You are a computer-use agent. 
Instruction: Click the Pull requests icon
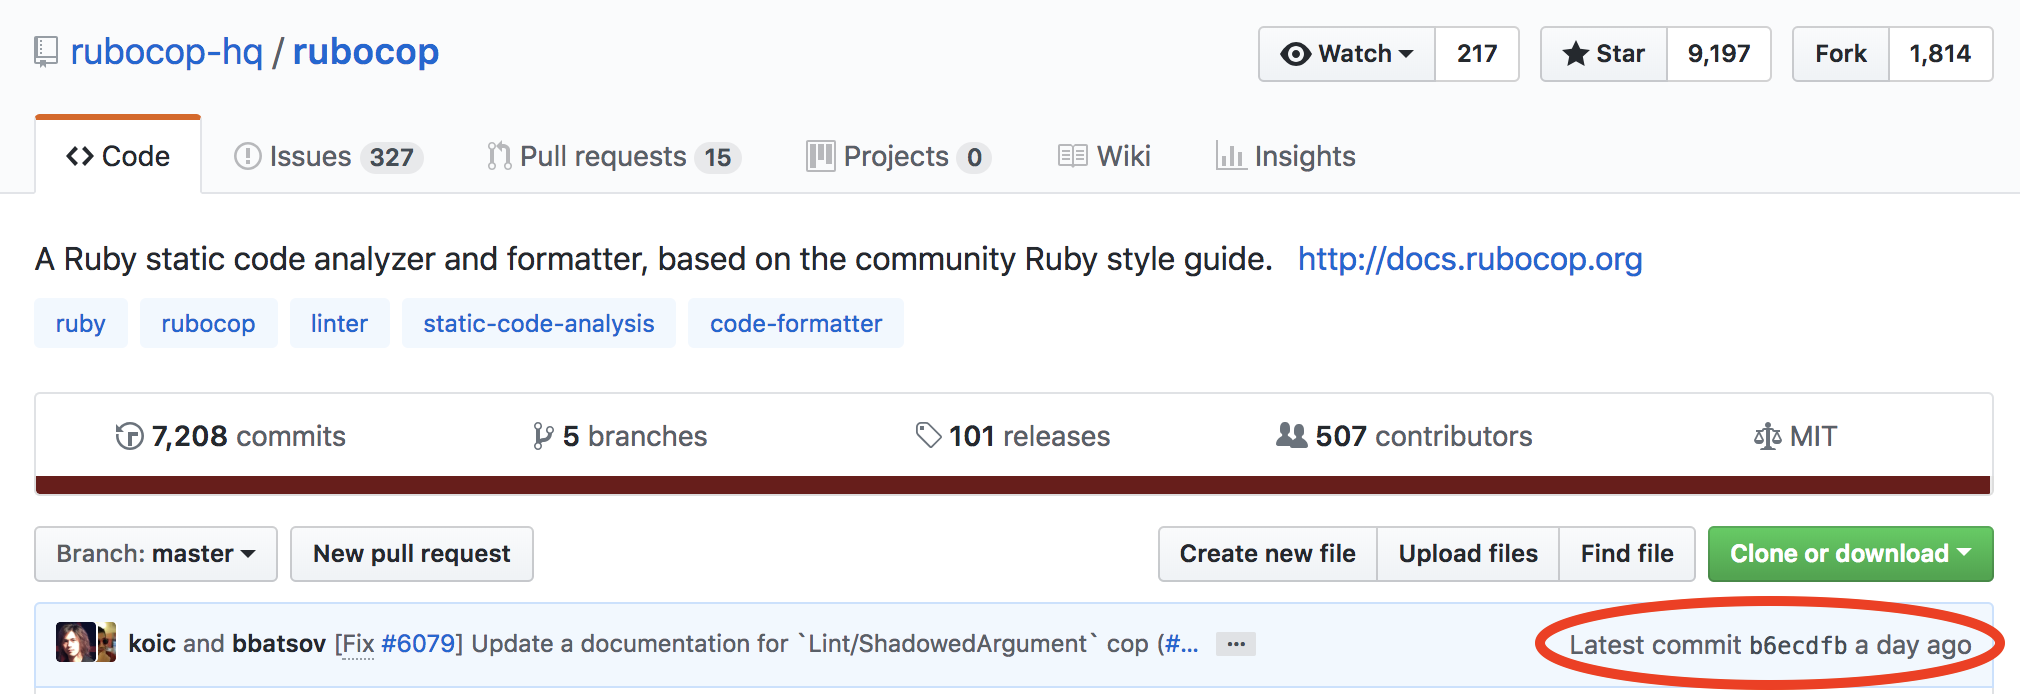(x=499, y=156)
